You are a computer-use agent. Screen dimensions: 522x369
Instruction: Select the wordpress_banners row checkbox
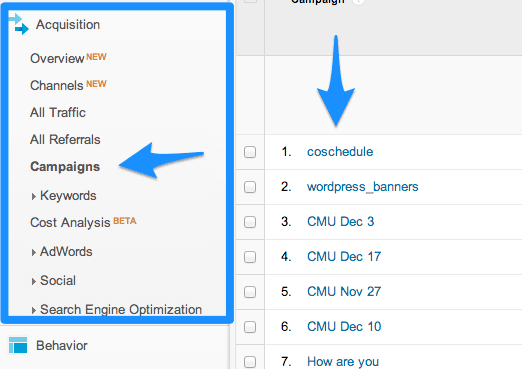coord(250,187)
